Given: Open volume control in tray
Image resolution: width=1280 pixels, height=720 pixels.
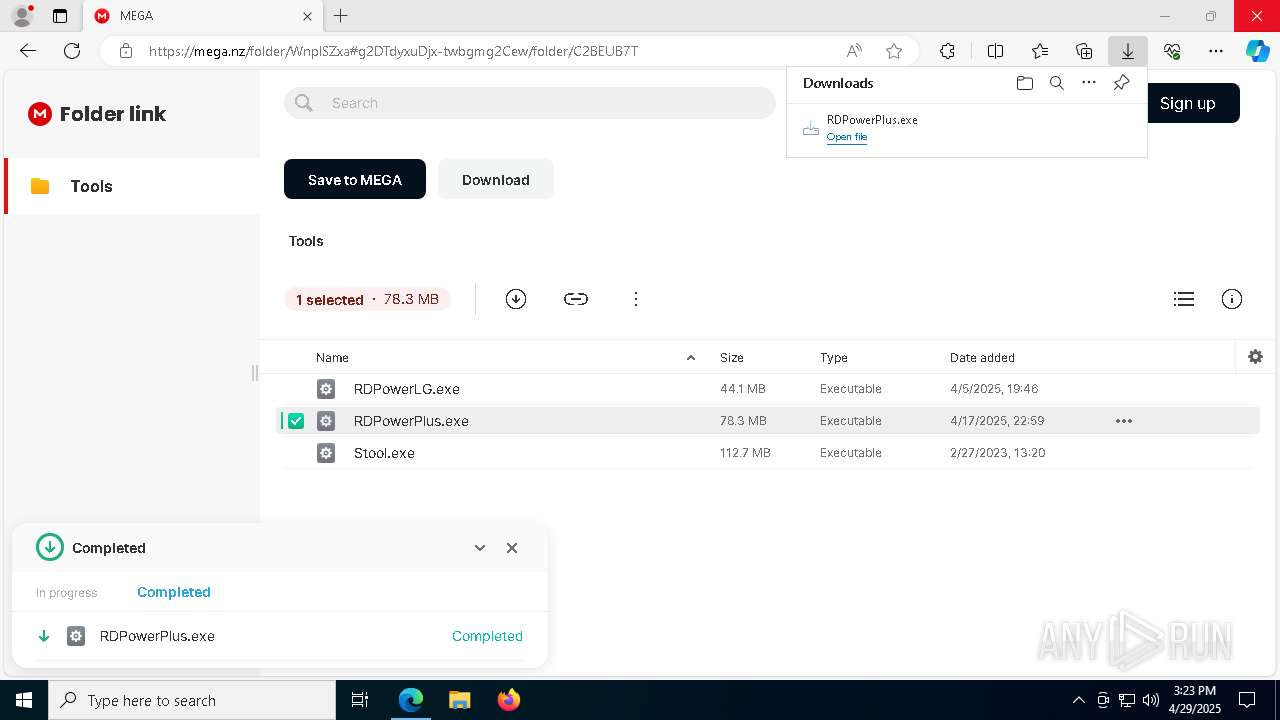Looking at the screenshot, I should click(x=1151, y=700).
